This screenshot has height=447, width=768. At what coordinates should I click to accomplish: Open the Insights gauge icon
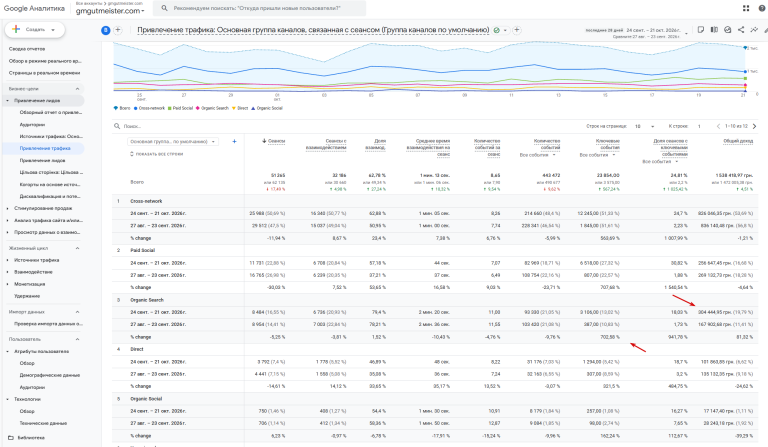pos(727,30)
